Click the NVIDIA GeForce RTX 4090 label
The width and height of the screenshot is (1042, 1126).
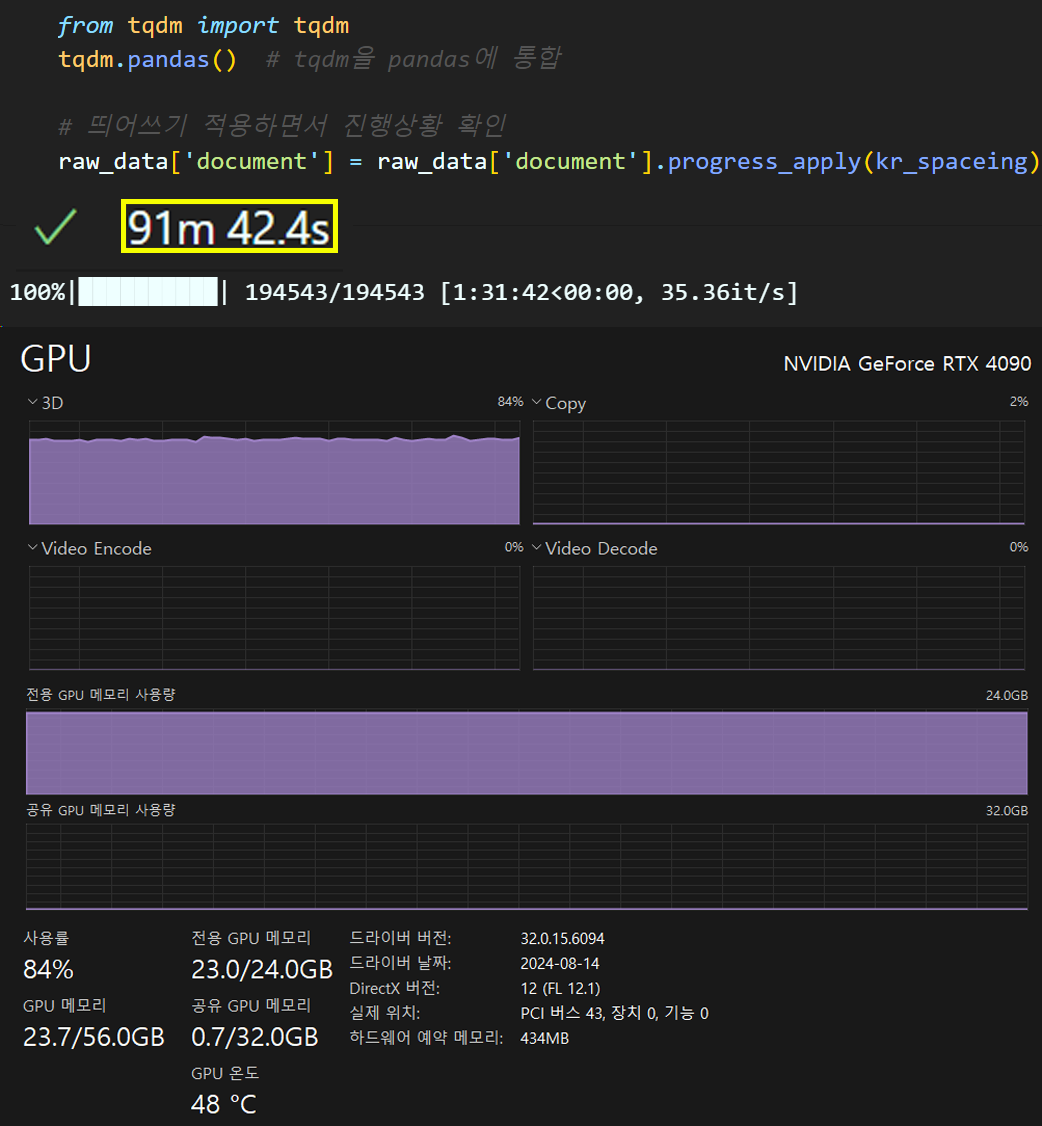coord(908,363)
